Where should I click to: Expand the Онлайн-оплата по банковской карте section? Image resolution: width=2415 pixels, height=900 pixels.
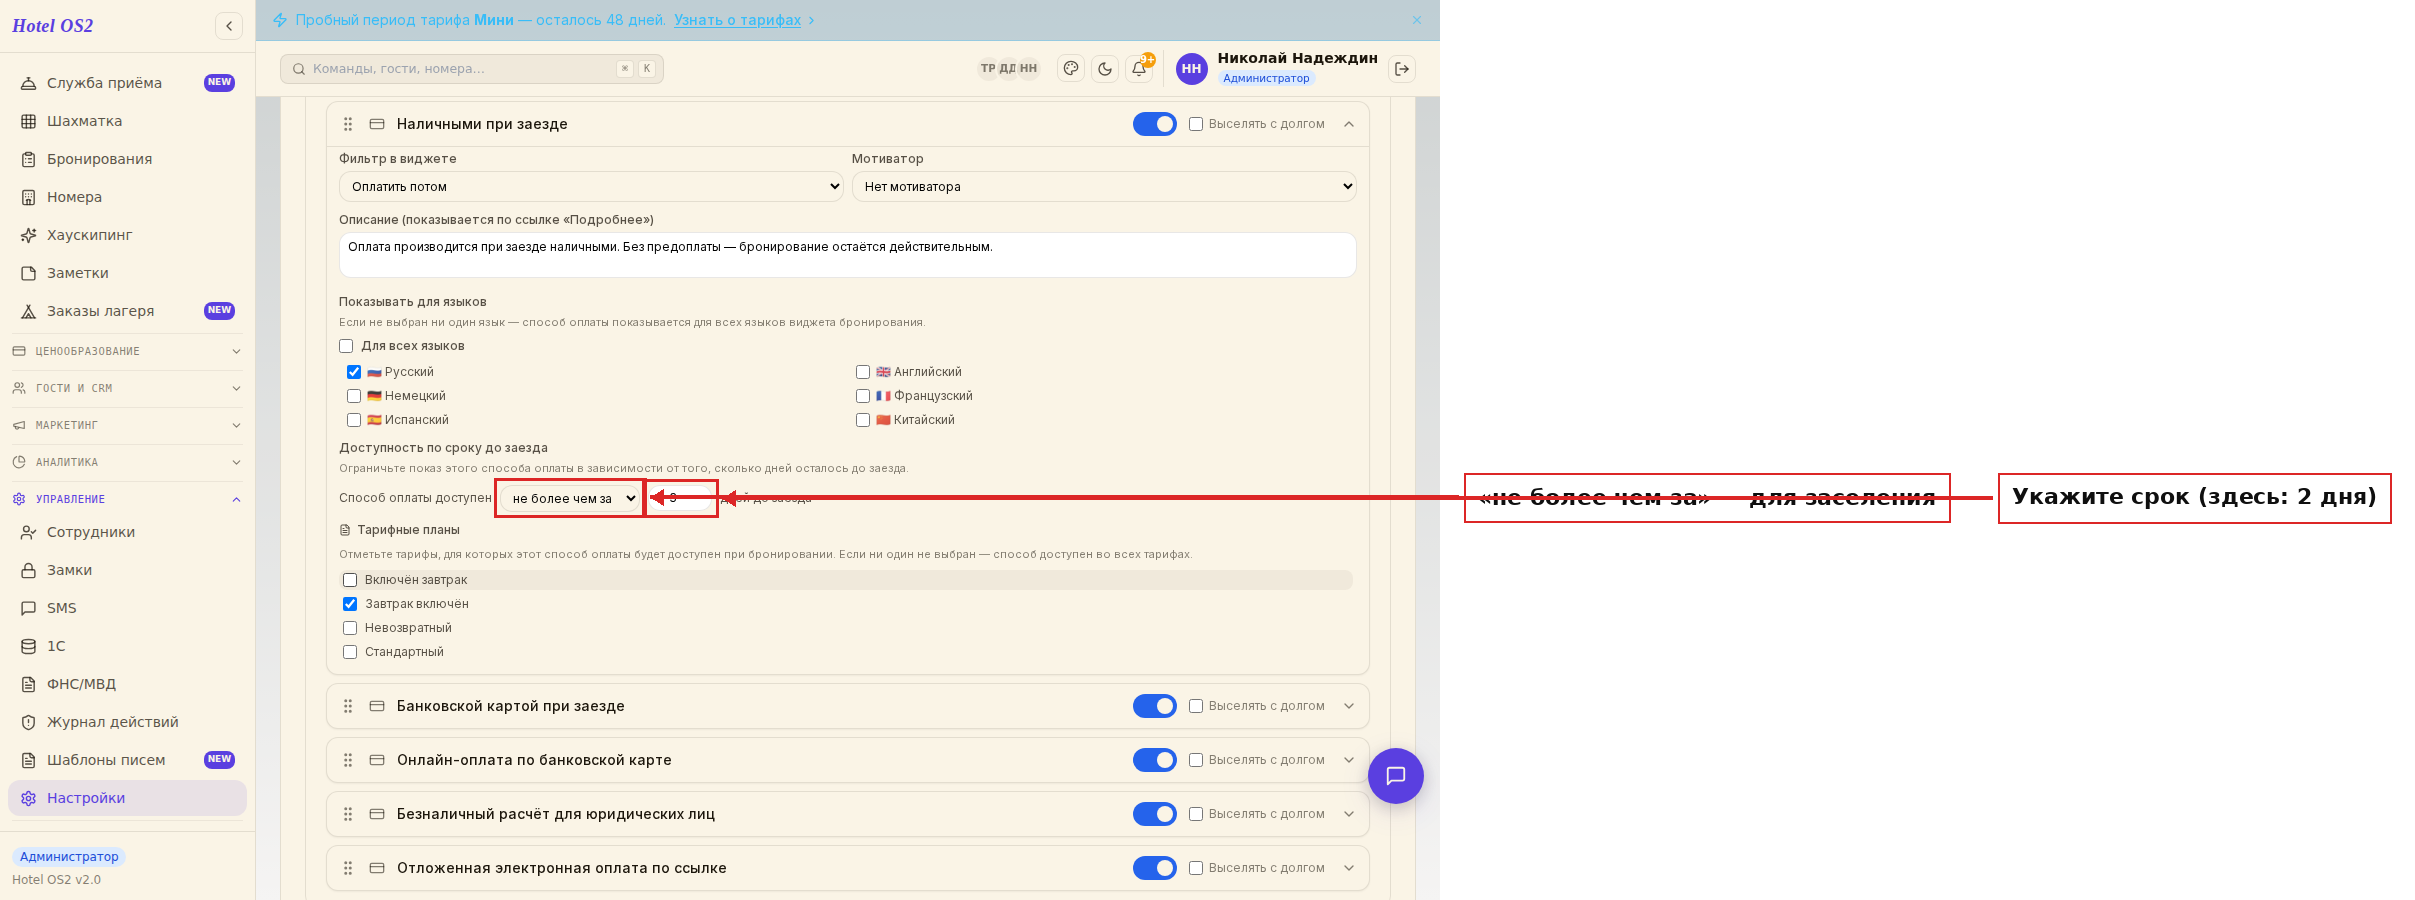1349,760
